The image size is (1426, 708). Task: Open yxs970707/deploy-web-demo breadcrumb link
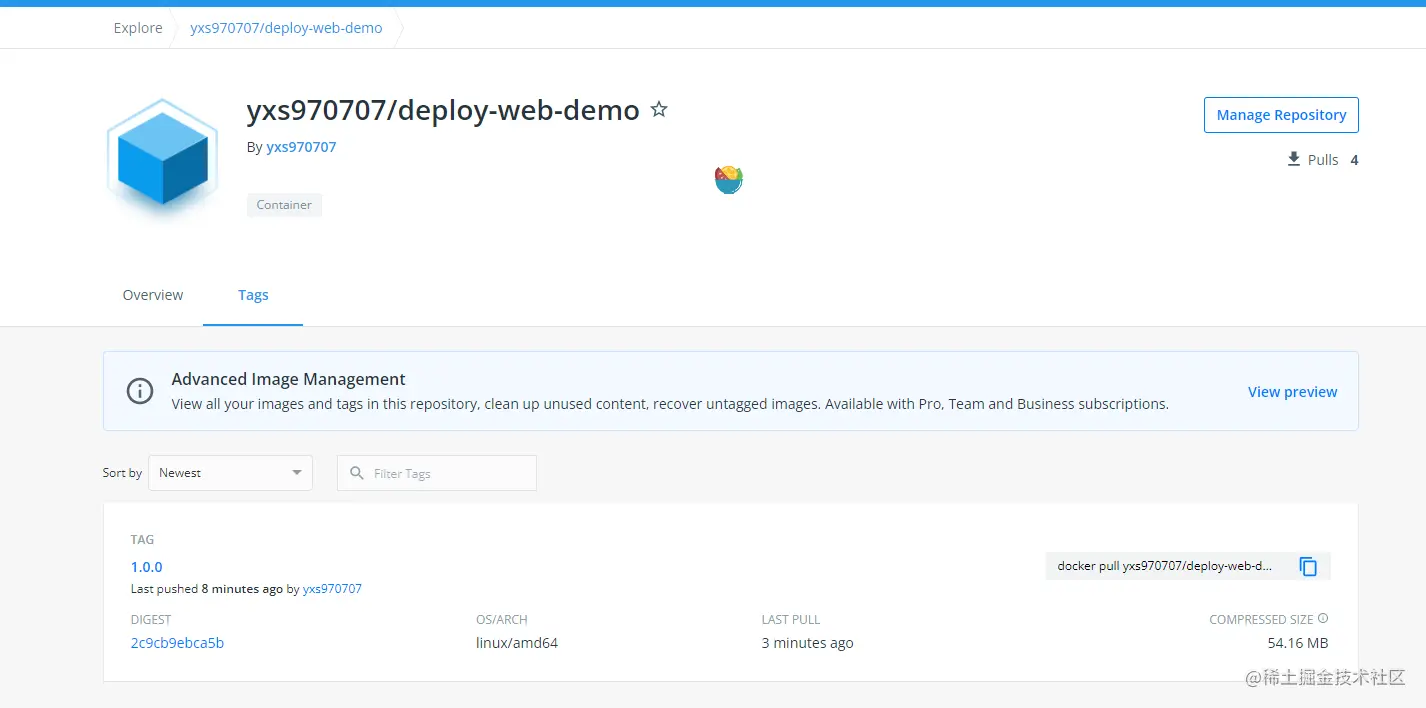click(286, 28)
